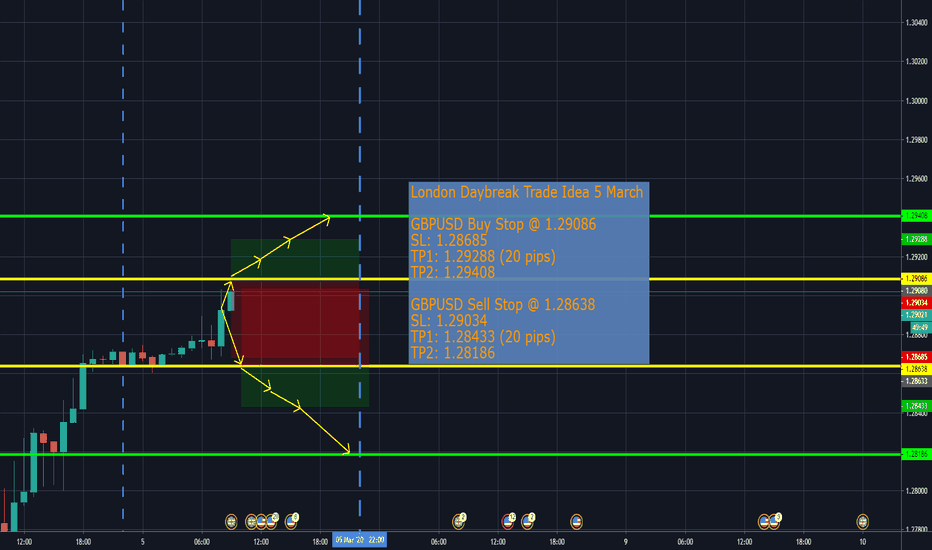Viewport: 932px width, 550px height.
Task: Click the red 1.29034 price label
Action: tap(916, 302)
